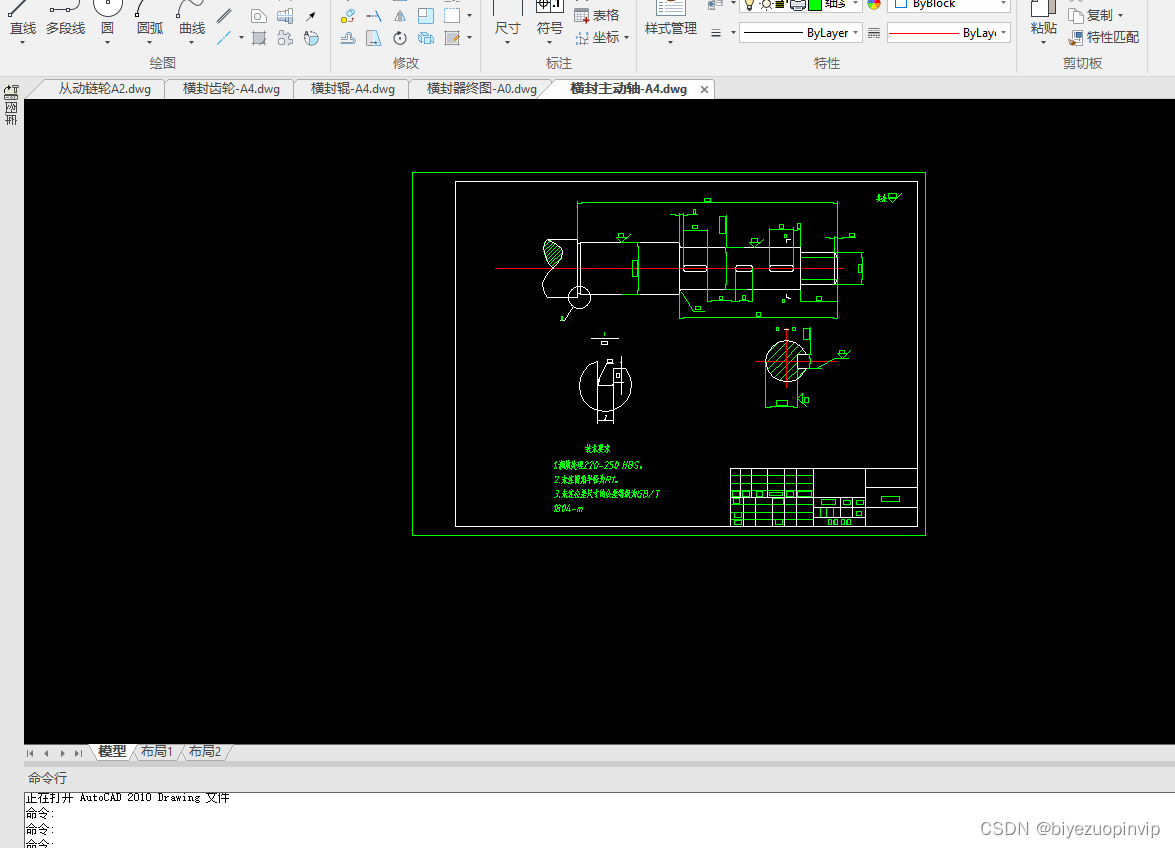Expand the 复制 copy dropdown arrow

pos(1120,16)
